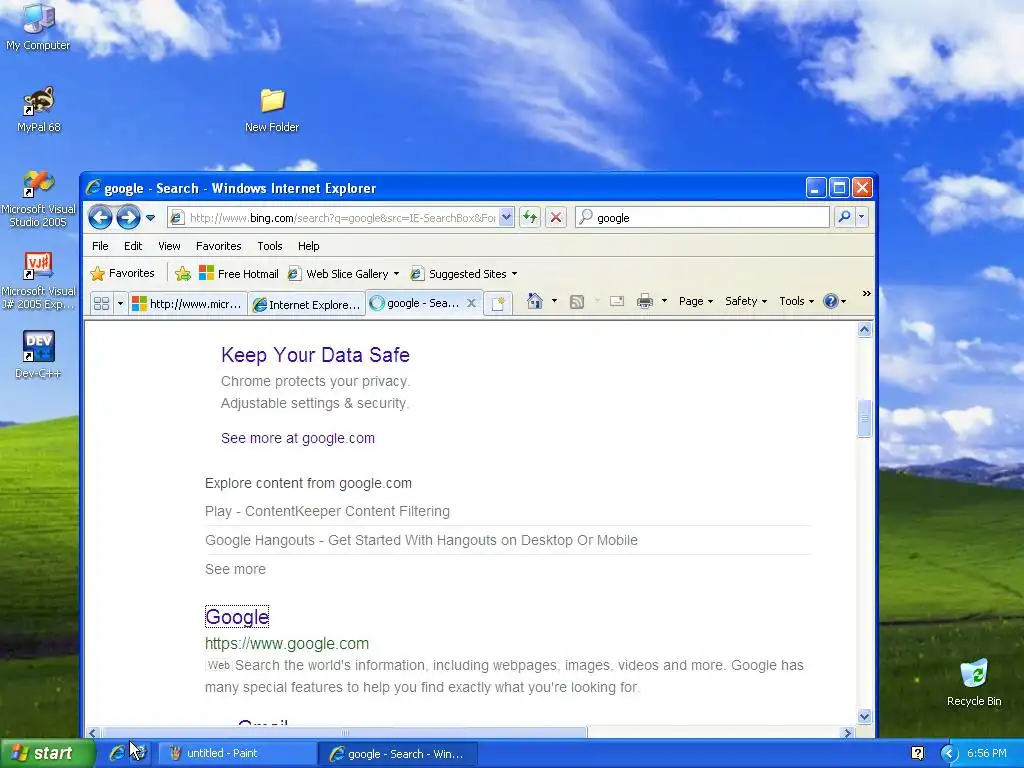The height and width of the screenshot is (768, 1024).
Task: Click the vertical scrollbar thumb
Action: [x=864, y=418]
